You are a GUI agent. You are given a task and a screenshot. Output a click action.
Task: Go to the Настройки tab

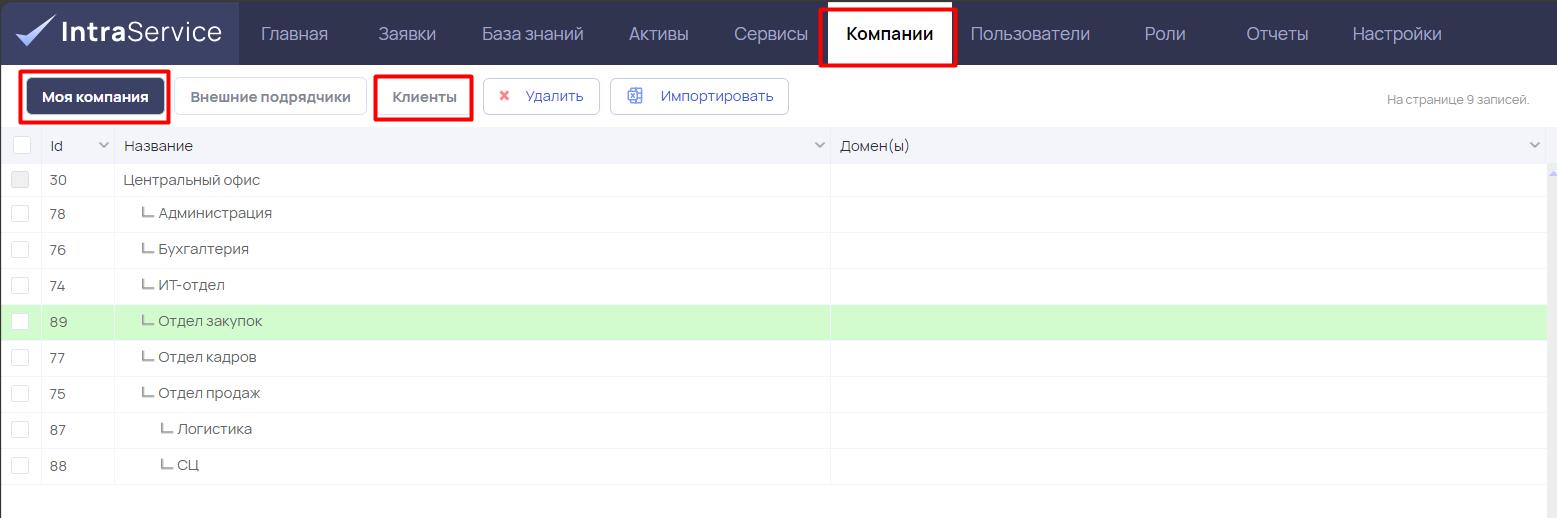(x=1397, y=34)
